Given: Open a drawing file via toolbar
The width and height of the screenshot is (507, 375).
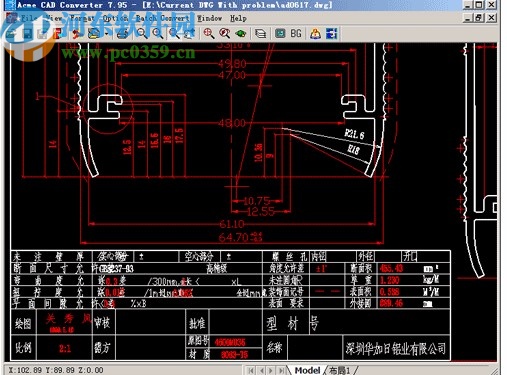Looking at the screenshot, I should point(11,34).
